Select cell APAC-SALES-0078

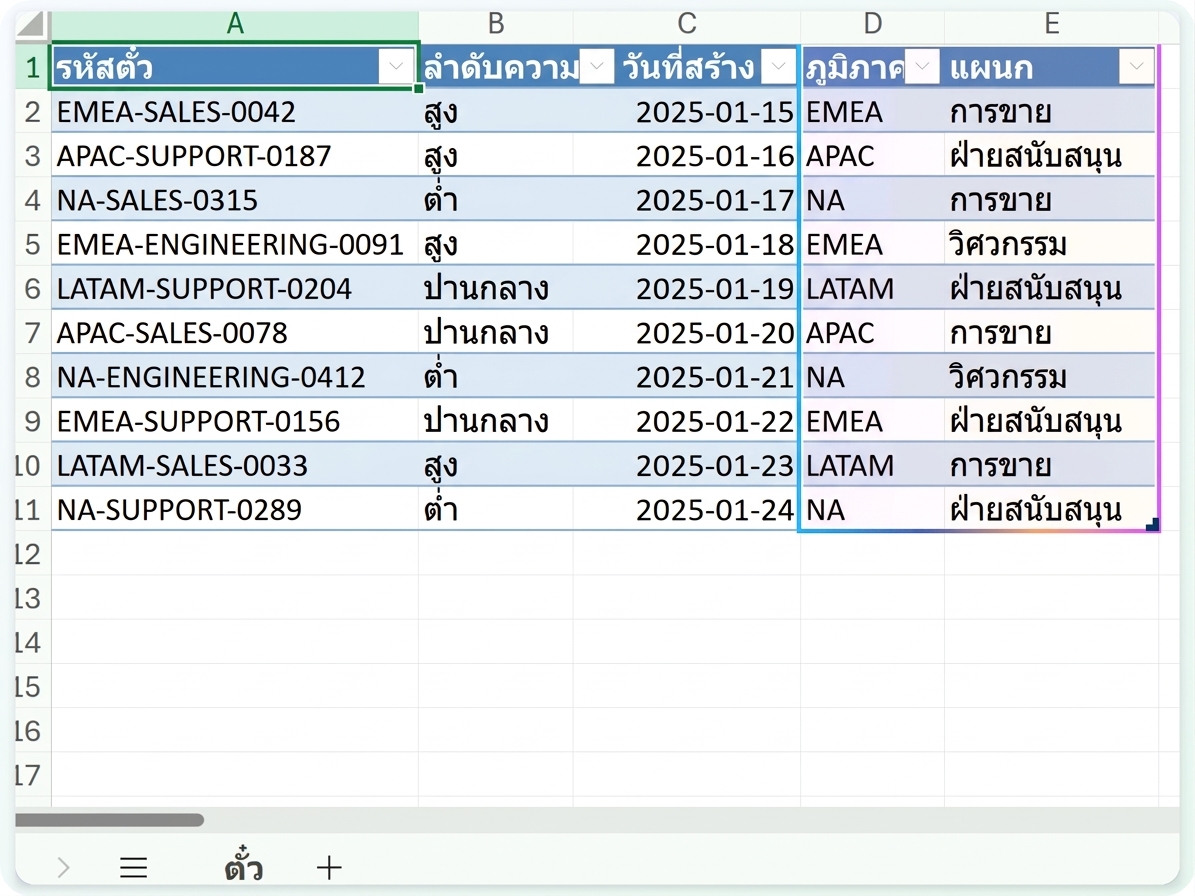[x=235, y=333]
